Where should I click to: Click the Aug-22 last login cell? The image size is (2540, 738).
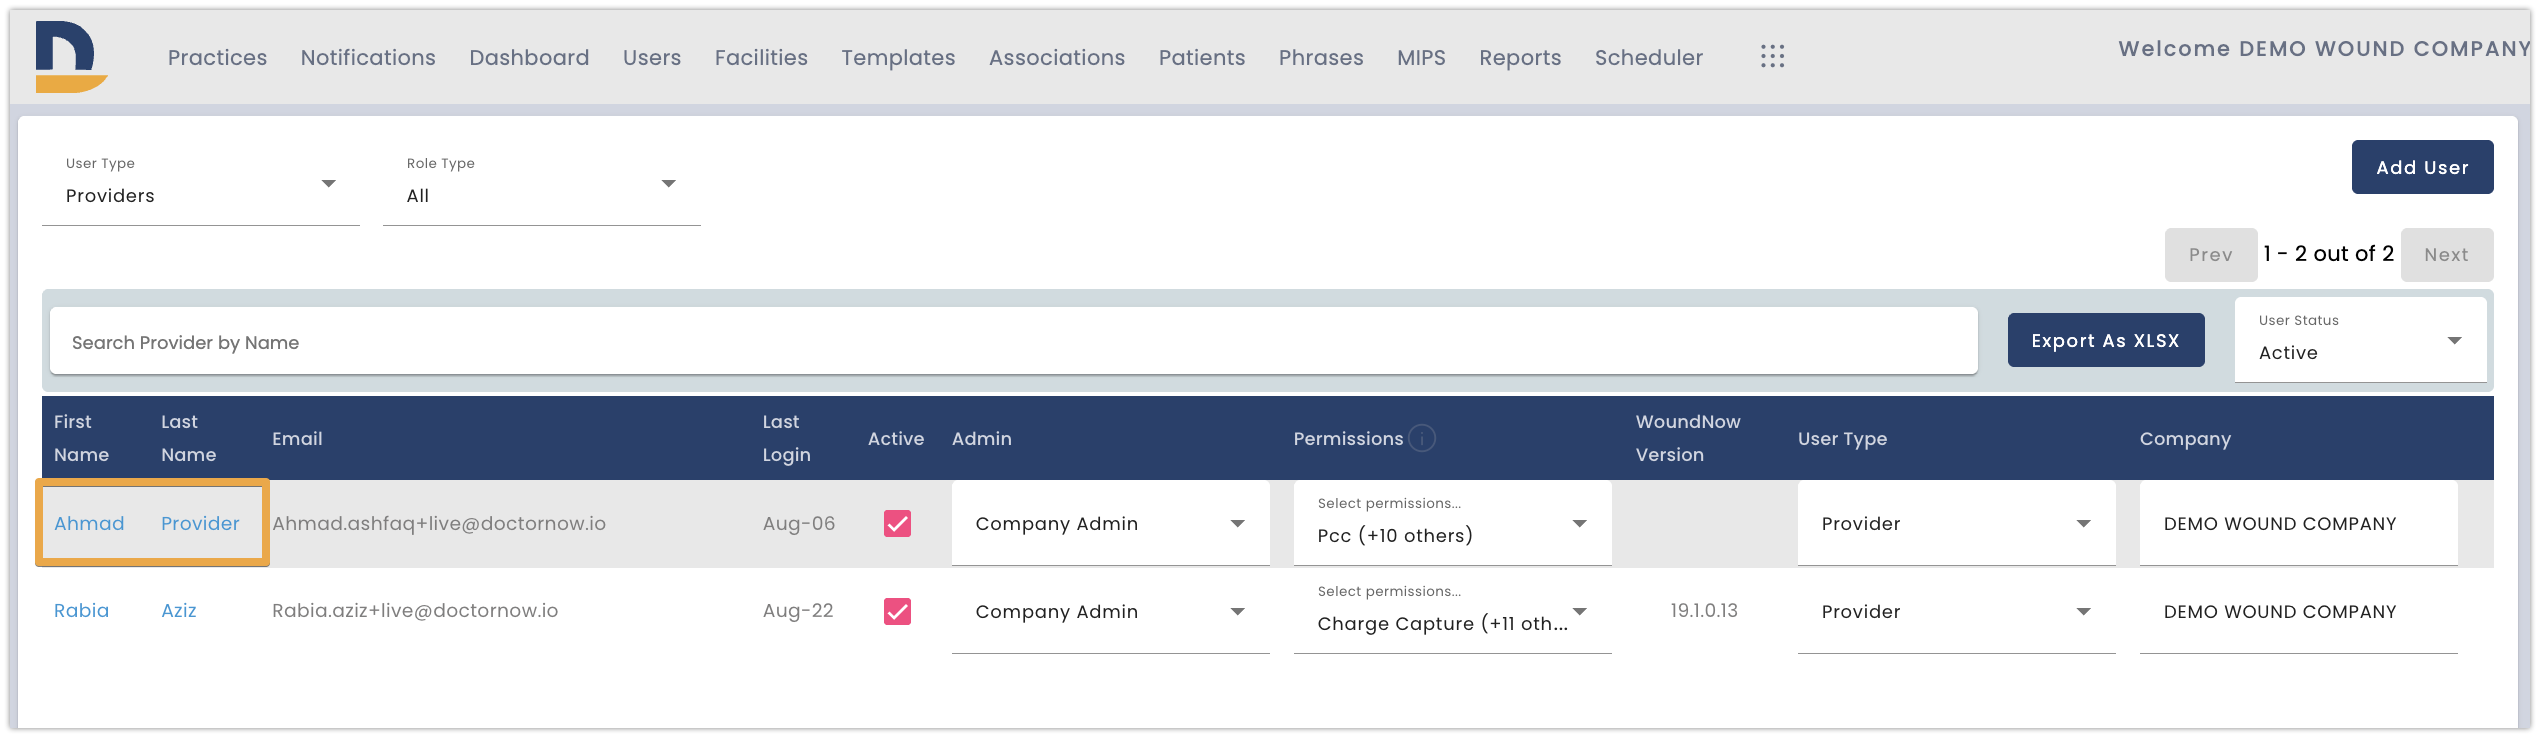click(798, 610)
